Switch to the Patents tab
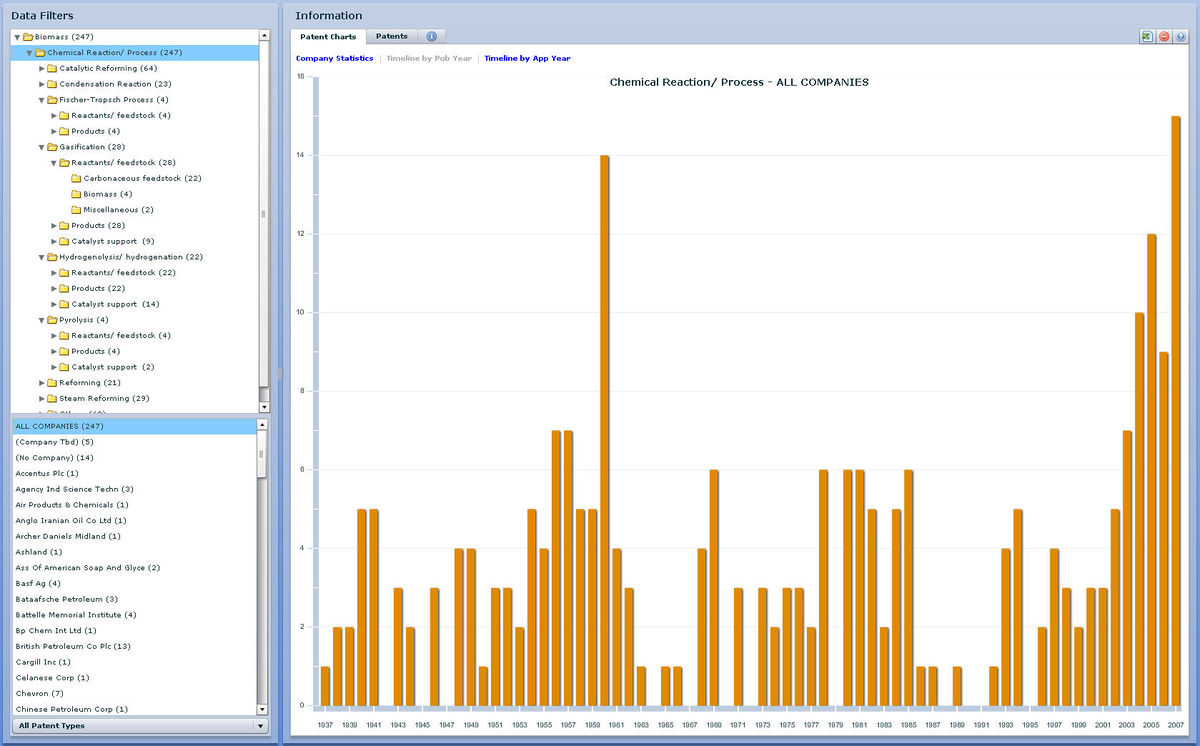Image resolution: width=1200 pixels, height=746 pixels. (391, 35)
